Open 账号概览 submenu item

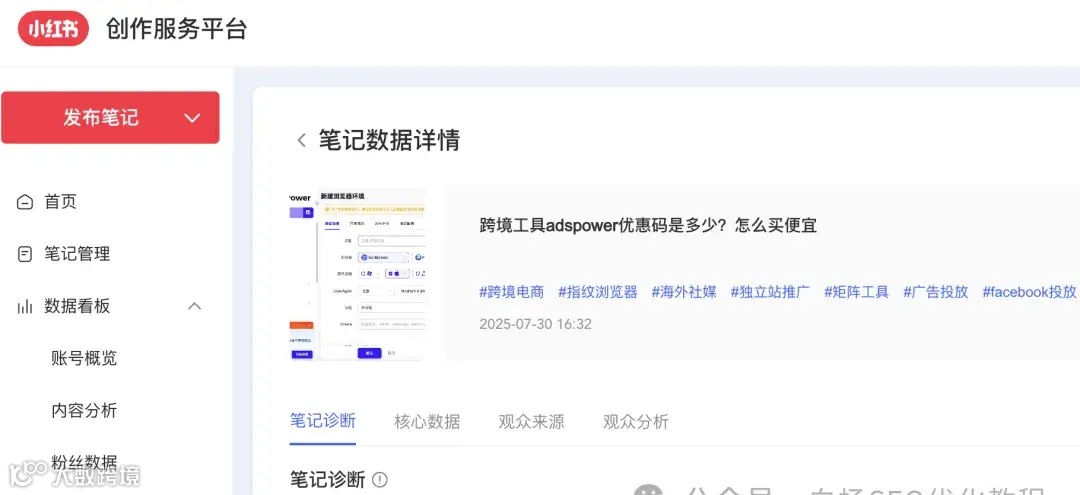point(84,358)
